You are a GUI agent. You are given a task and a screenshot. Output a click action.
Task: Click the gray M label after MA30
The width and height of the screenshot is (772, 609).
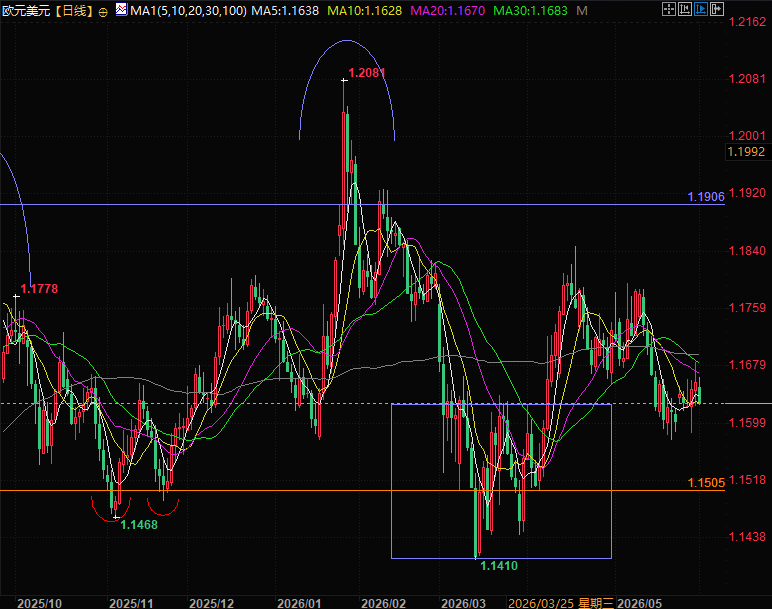(x=582, y=11)
